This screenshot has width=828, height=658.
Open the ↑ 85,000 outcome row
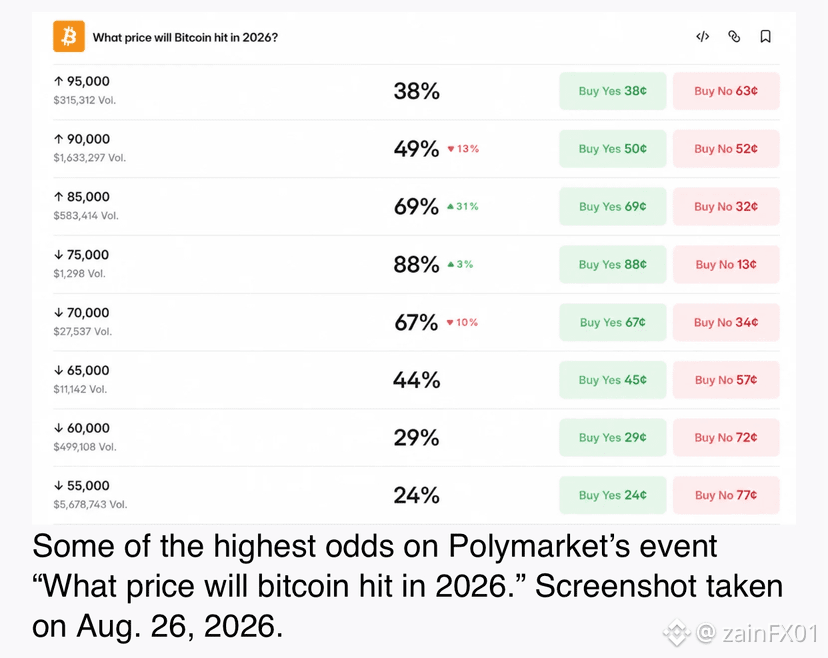click(x=416, y=206)
